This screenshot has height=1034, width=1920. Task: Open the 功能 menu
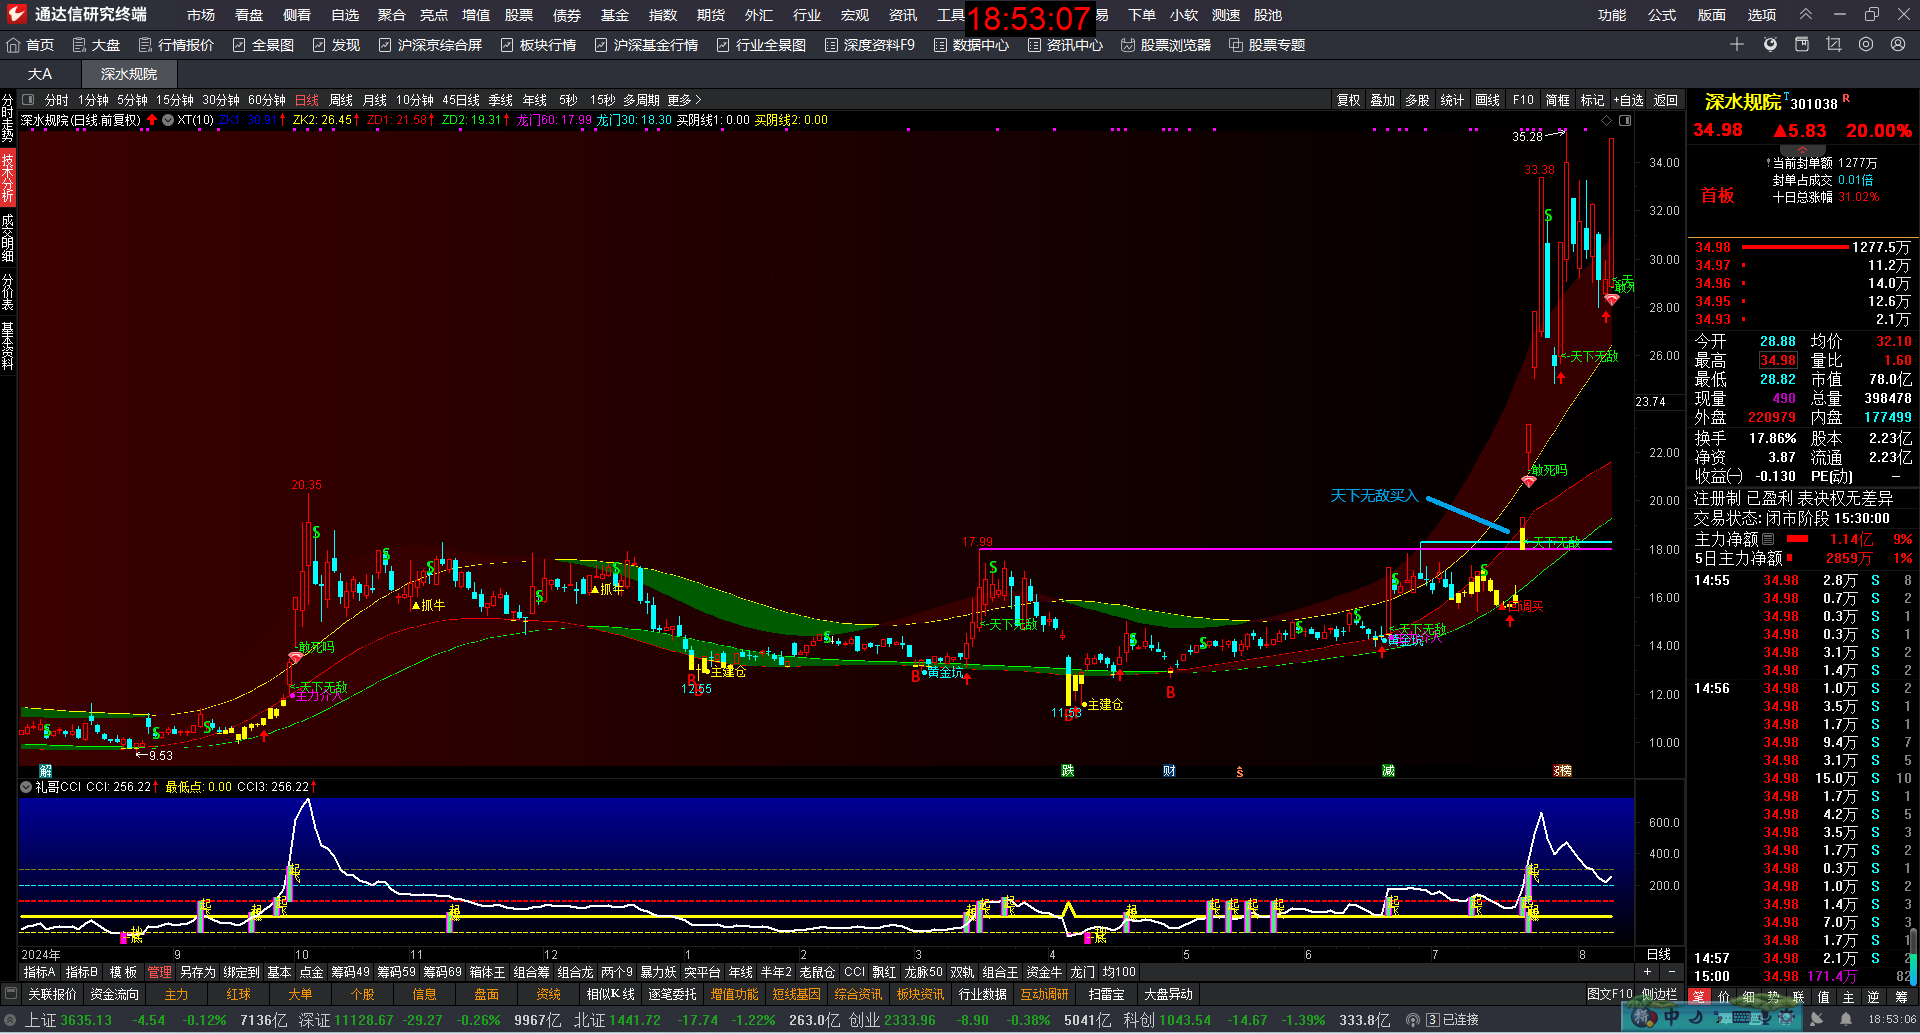1611,15
